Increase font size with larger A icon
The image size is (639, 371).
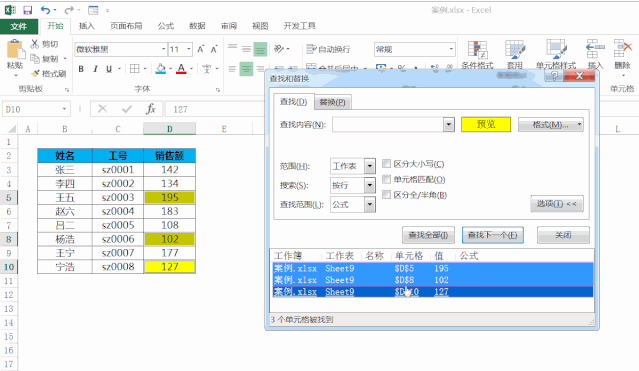tap(201, 49)
